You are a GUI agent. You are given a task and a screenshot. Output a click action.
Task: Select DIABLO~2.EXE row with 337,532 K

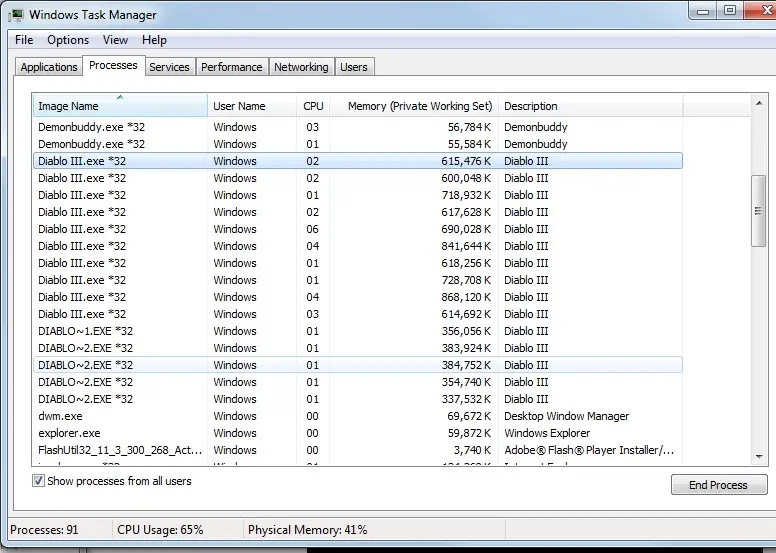[x=357, y=399]
